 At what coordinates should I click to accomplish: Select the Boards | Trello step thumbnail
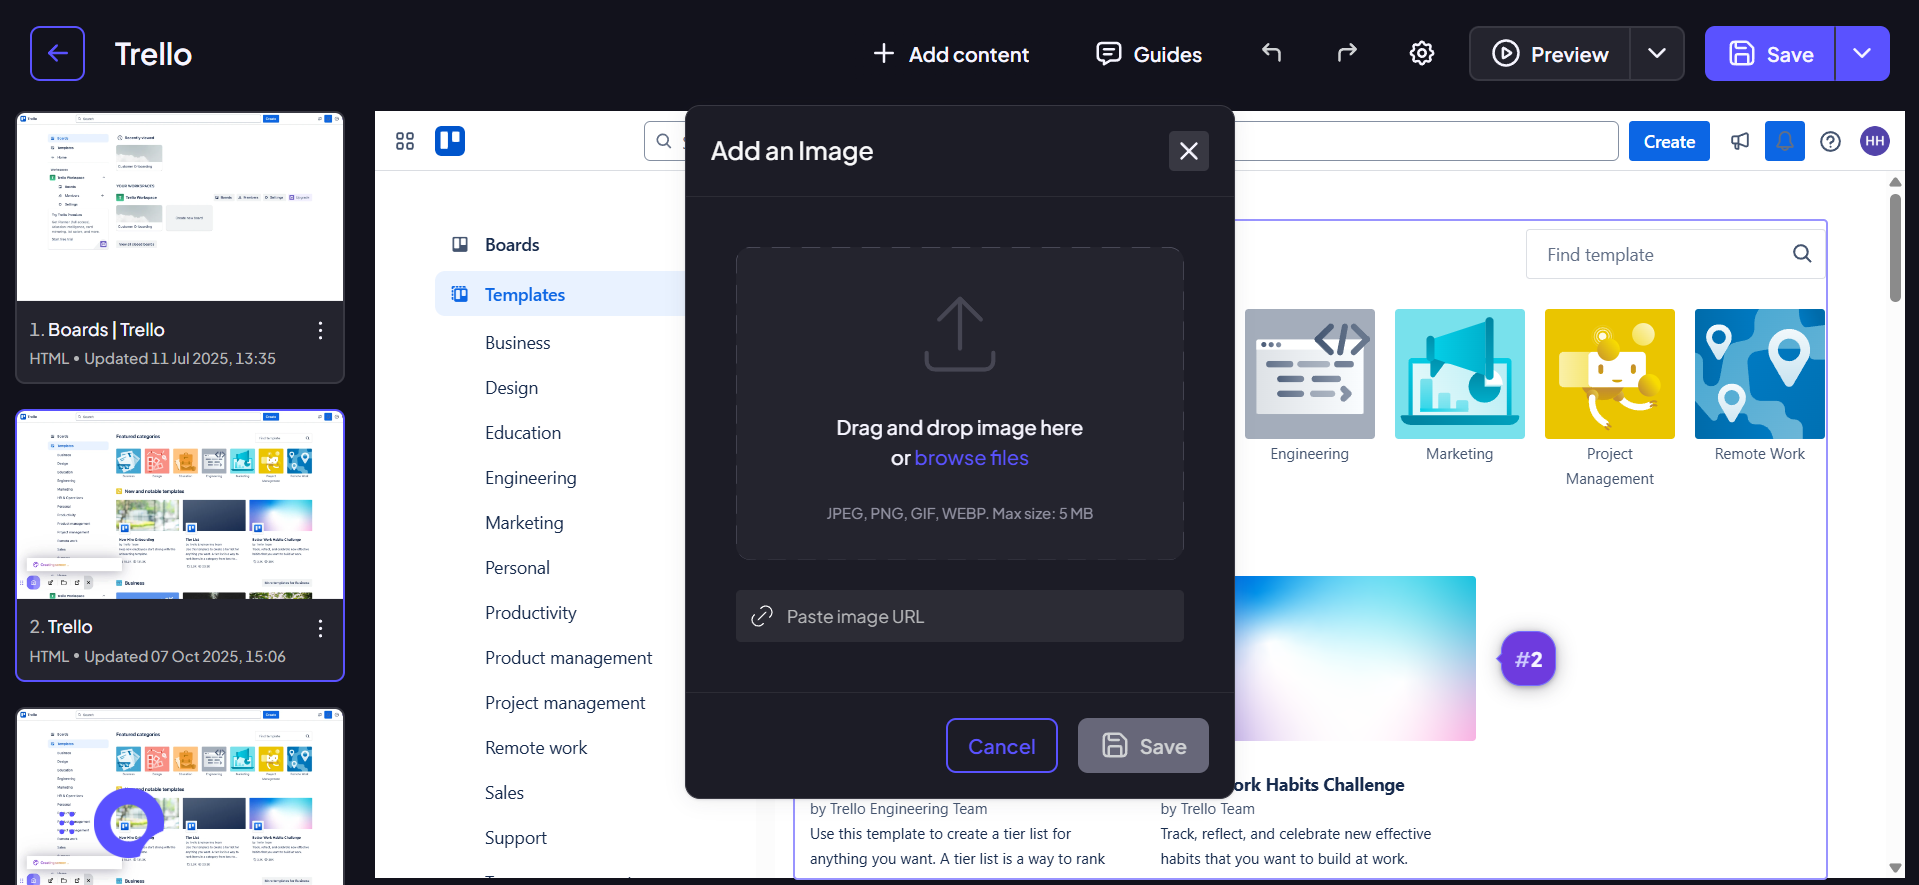pos(180,207)
